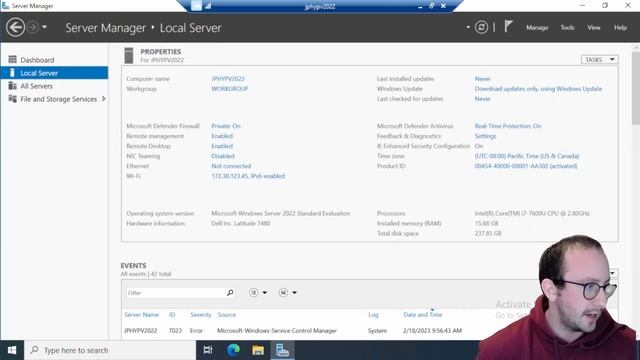Click the forward navigation arrow
640x360 pixels.
(33, 27)
